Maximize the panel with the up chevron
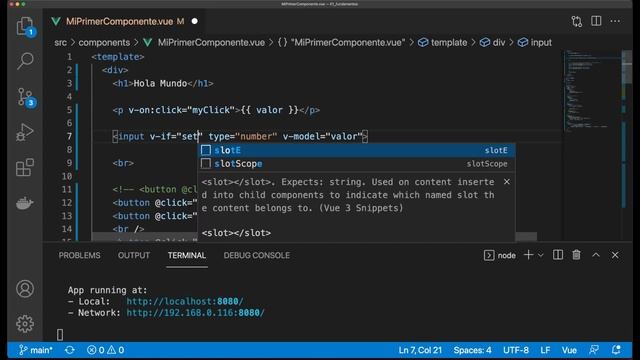The width and height of the screenshot is (640, 360). [596, 255]
